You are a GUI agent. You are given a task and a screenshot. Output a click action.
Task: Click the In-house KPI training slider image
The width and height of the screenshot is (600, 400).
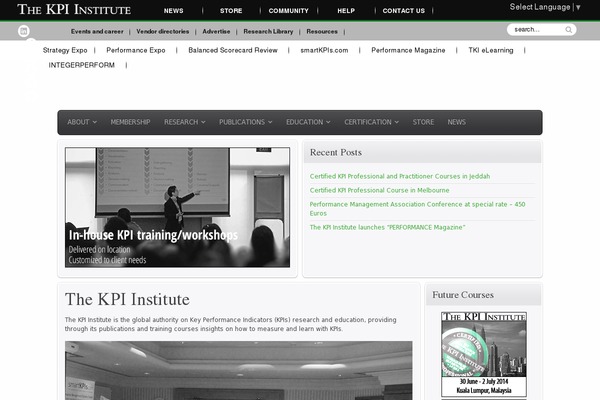click(178, 207)
